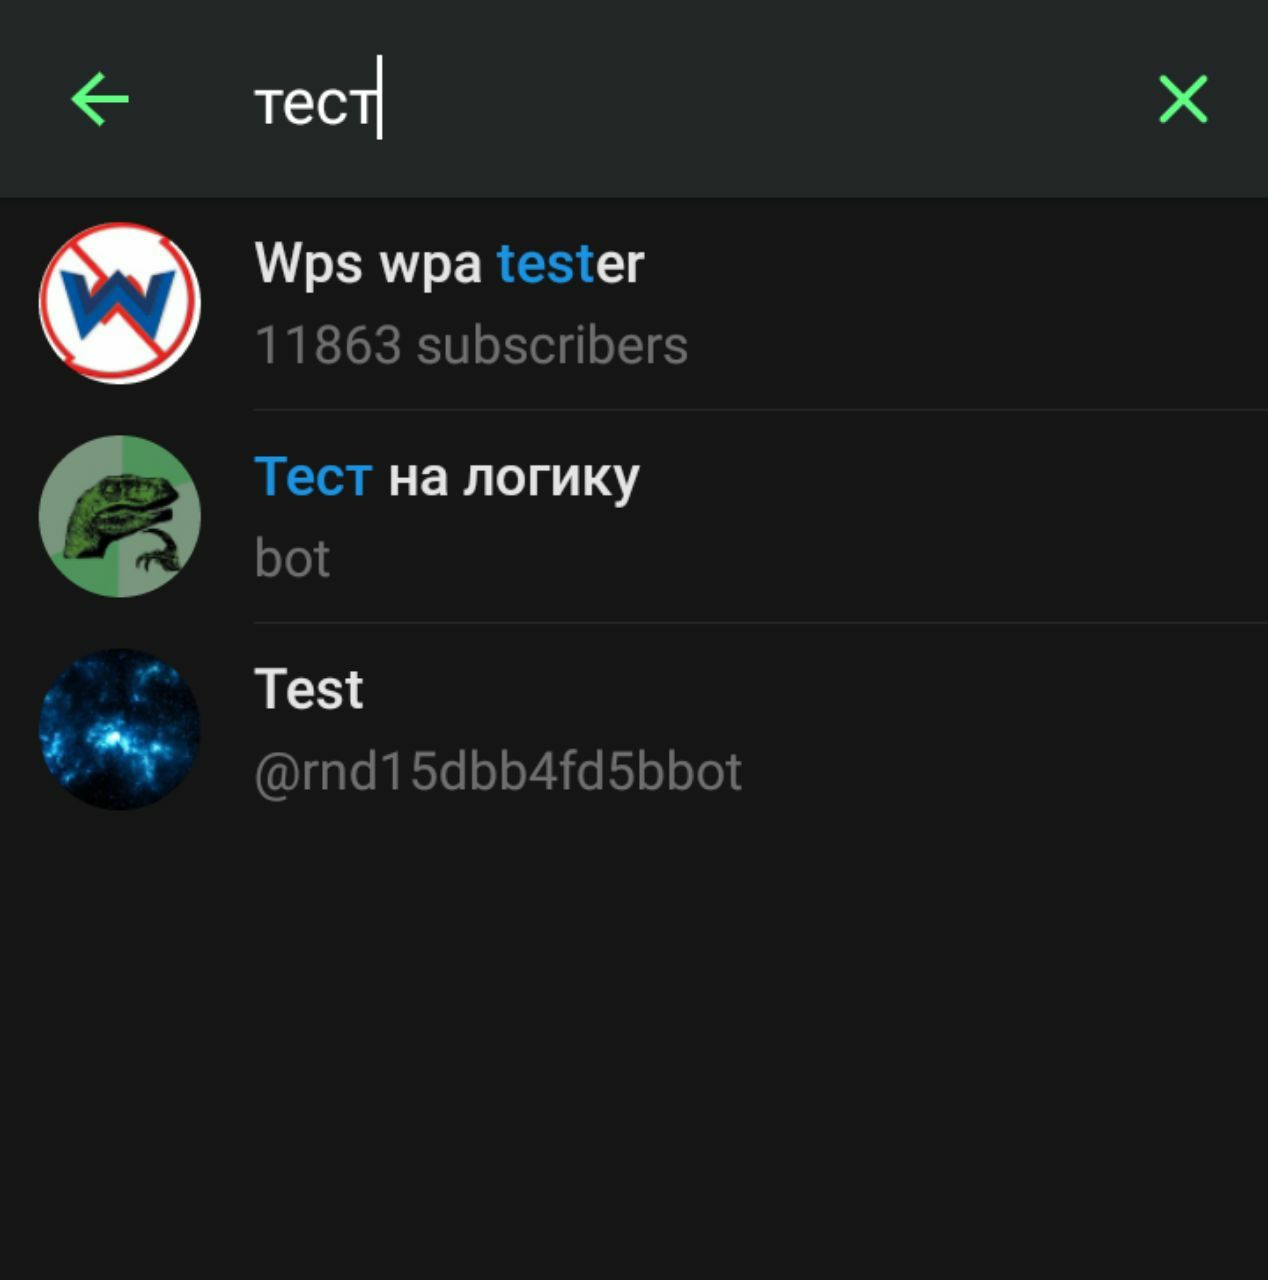1268x1280 pixels.
Task: Click the word subscribers under Wps wpa tester
Action: tap(552, 346)
